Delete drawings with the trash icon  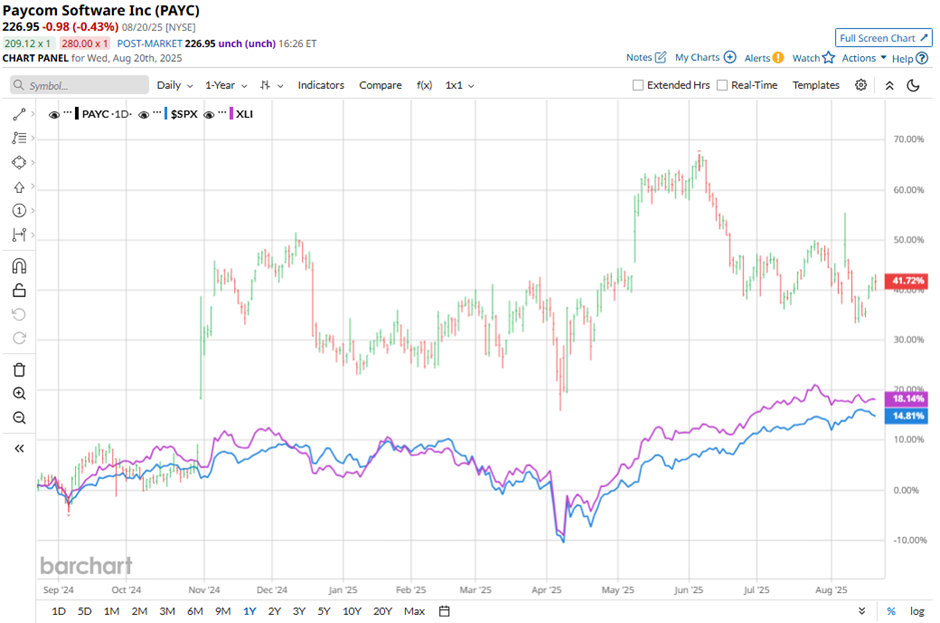pyautogui.click(x=19, y=369)
